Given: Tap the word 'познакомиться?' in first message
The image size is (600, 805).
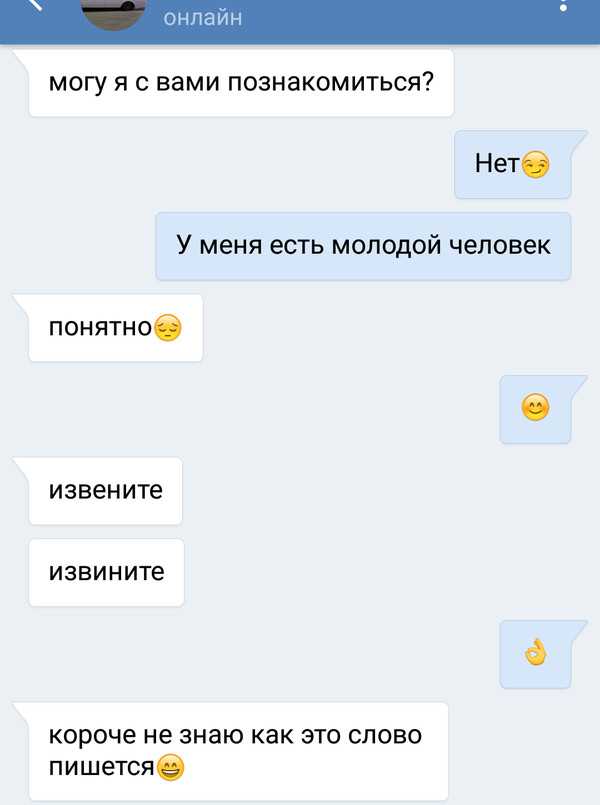Looking at the screenshot, I should coord(331,83).
